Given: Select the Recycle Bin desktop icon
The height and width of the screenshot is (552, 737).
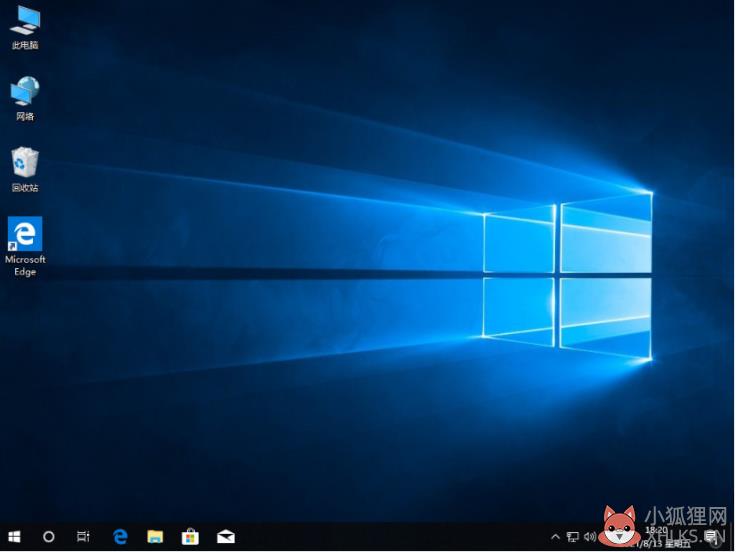Looking at the screenshot, I should point(25,169).
